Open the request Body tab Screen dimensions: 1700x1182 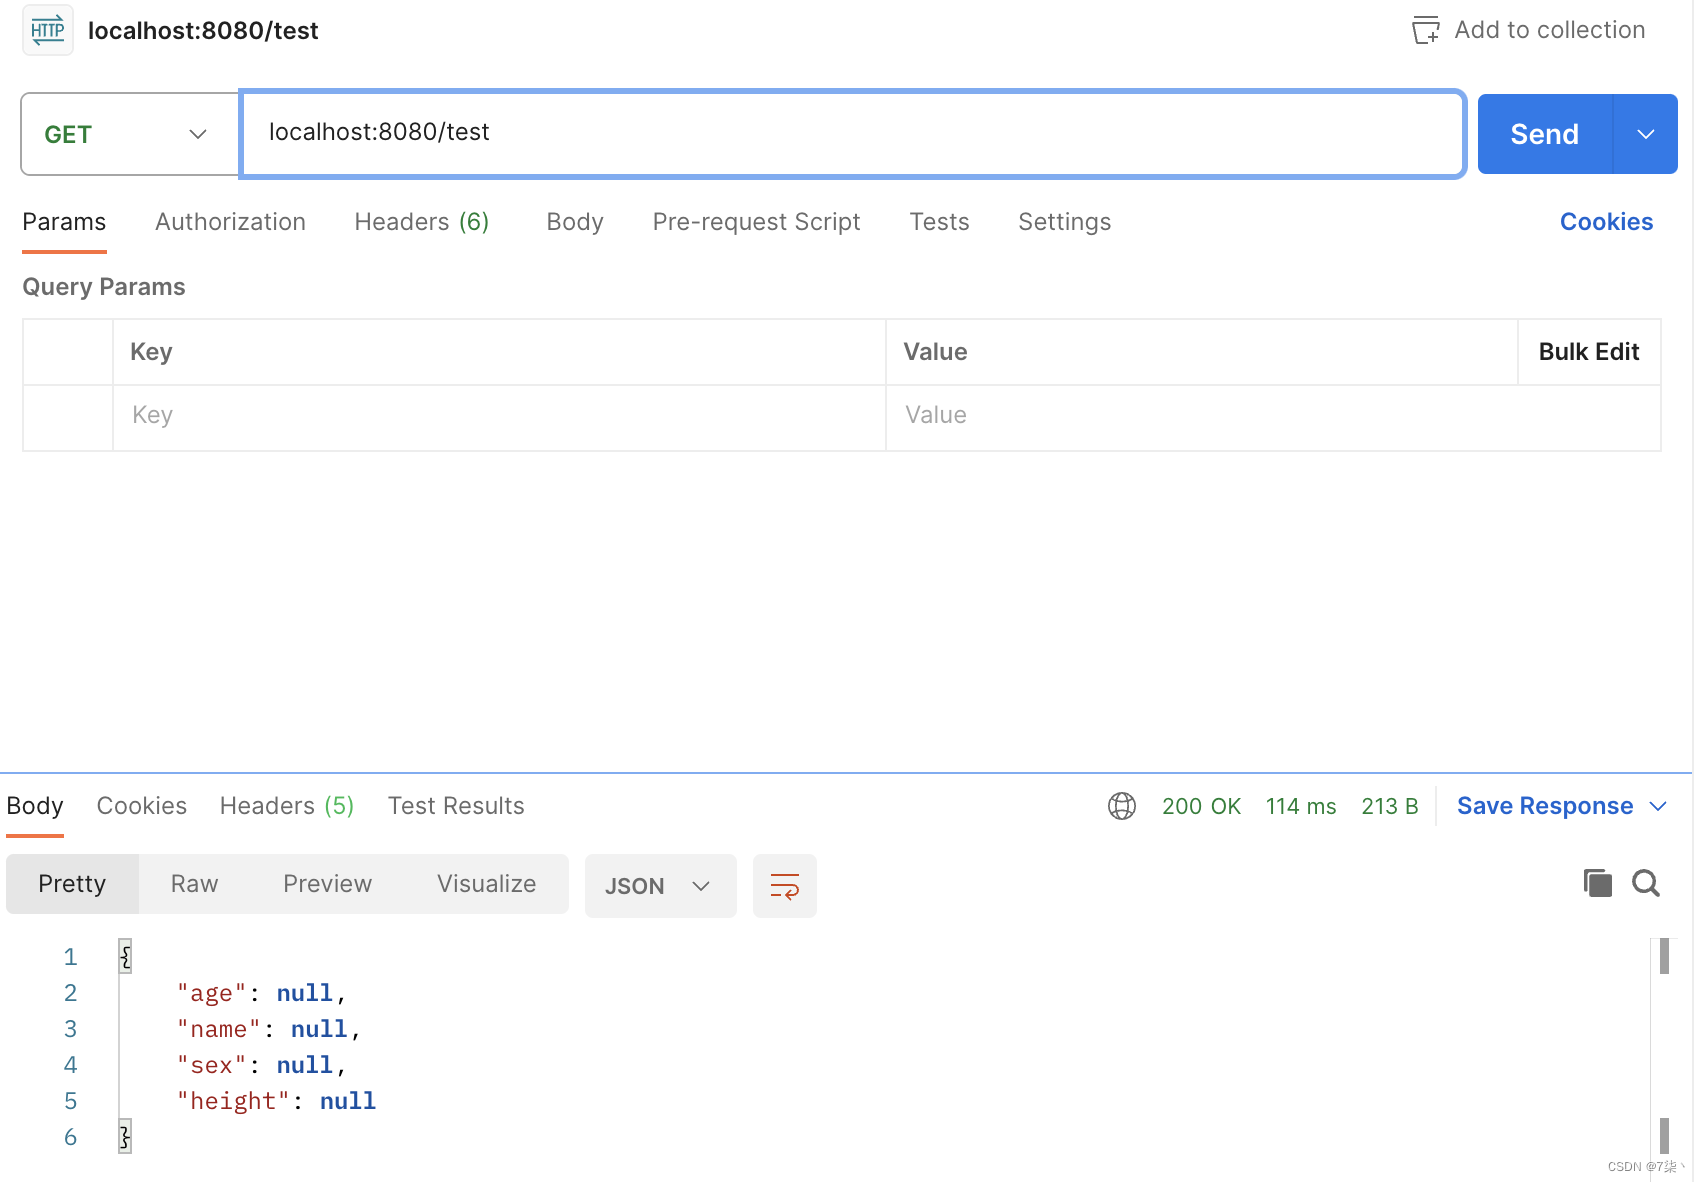coord(575,222)
